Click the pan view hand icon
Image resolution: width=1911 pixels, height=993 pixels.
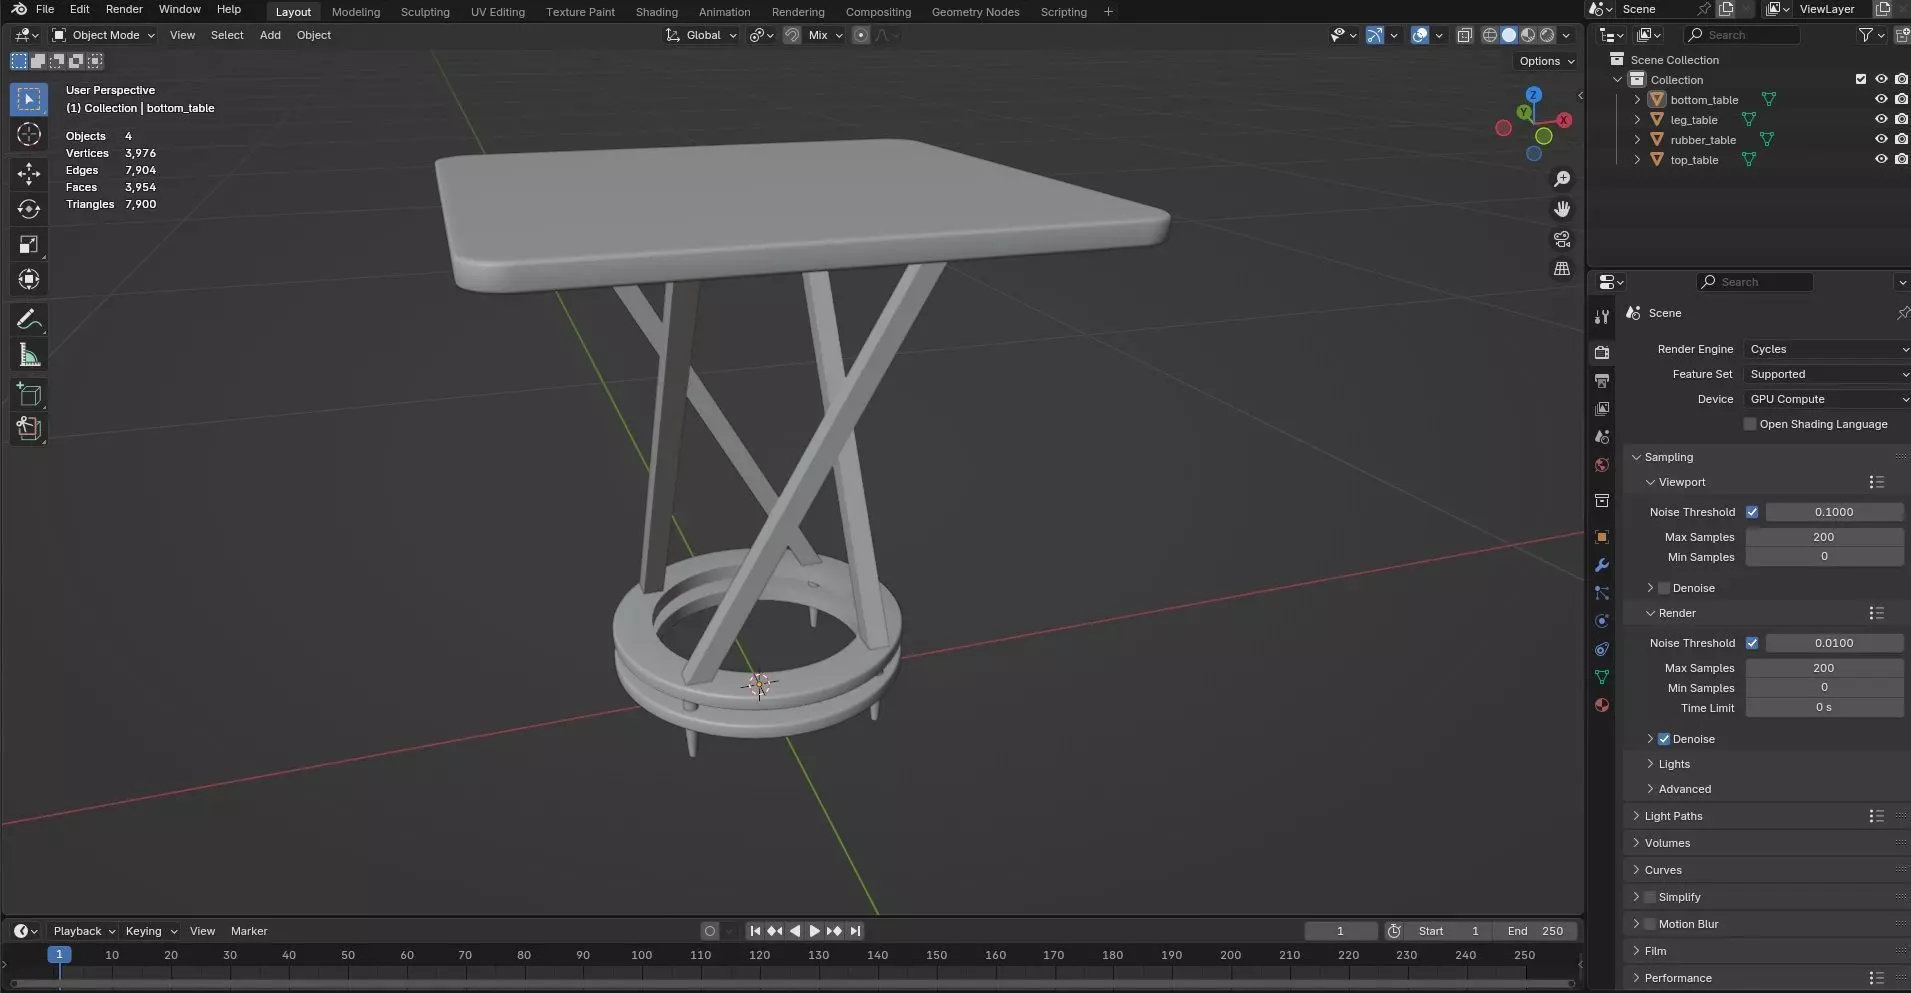point(1562,209)
